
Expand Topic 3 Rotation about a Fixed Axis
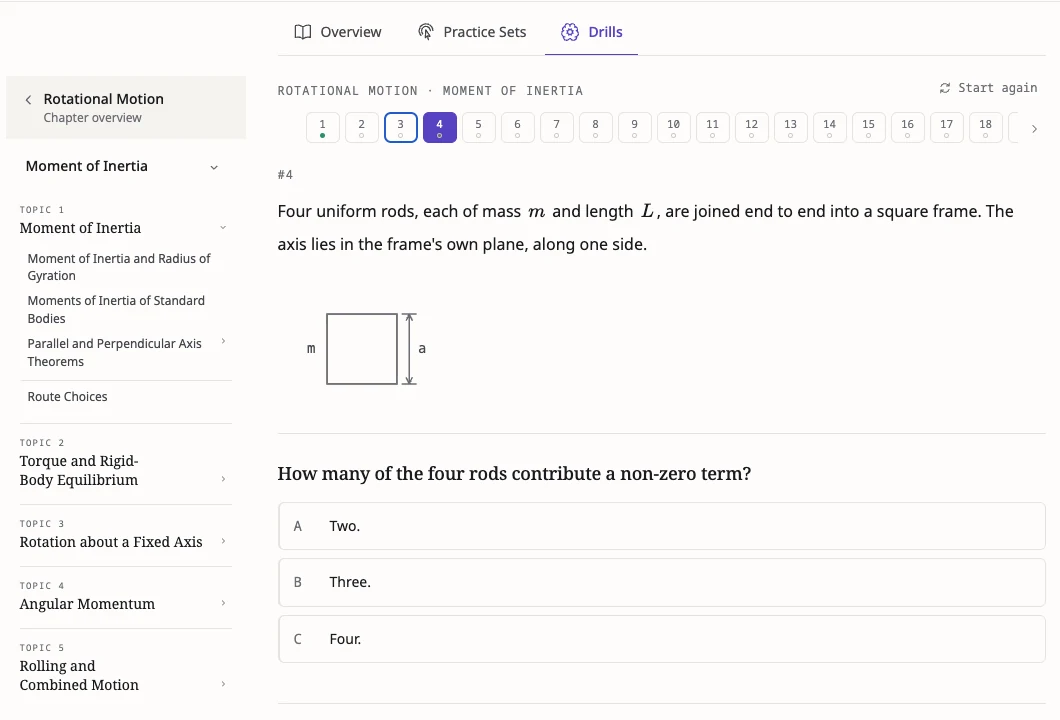(223, 542)
